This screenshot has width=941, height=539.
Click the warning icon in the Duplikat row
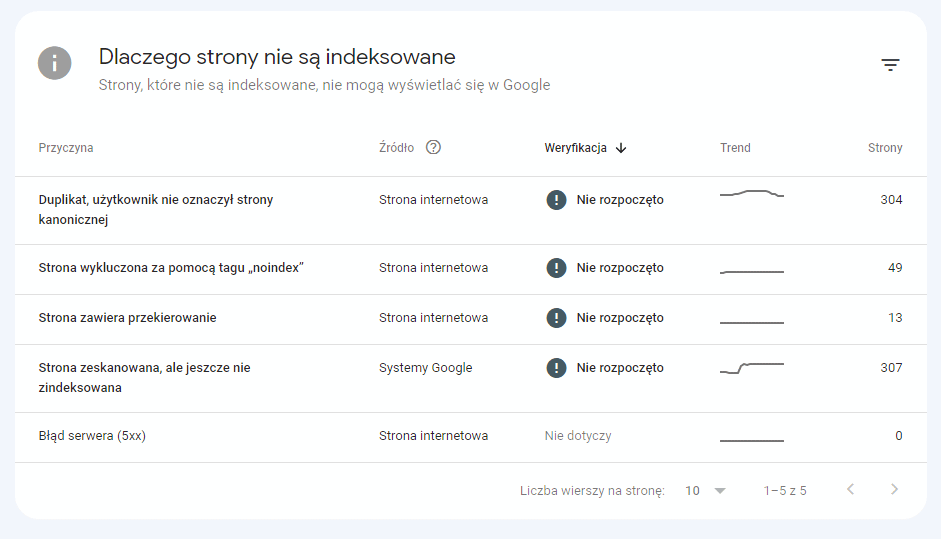(556, 199)
